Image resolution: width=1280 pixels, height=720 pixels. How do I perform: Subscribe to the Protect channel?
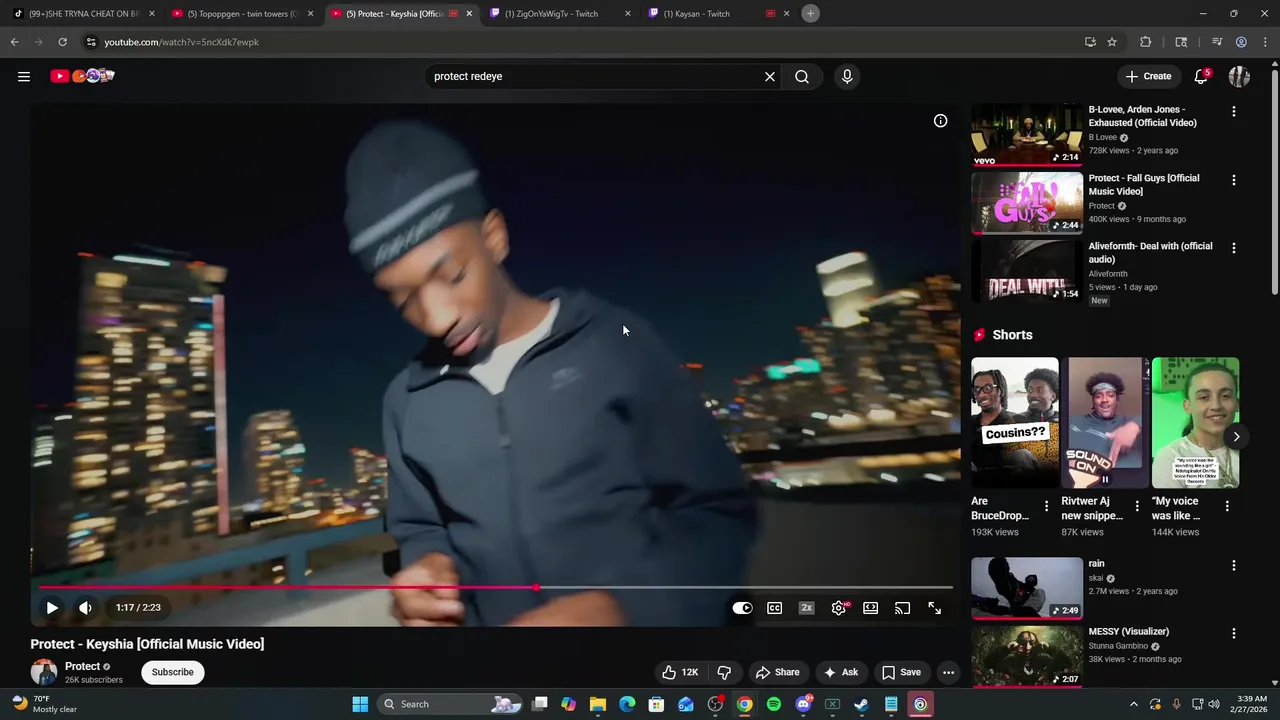[172, 672]
